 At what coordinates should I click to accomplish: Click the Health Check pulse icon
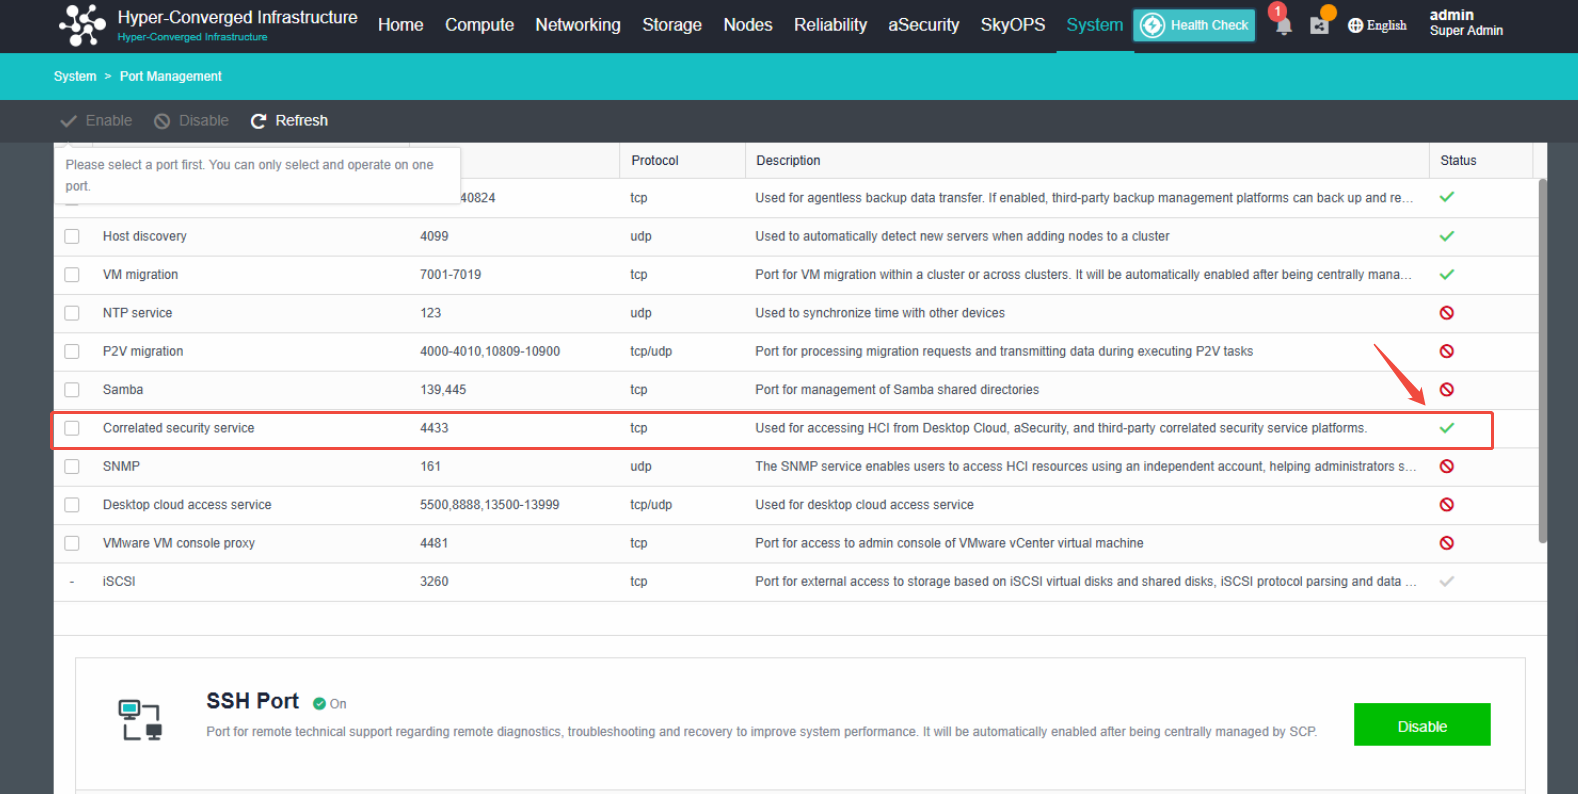1152,25
